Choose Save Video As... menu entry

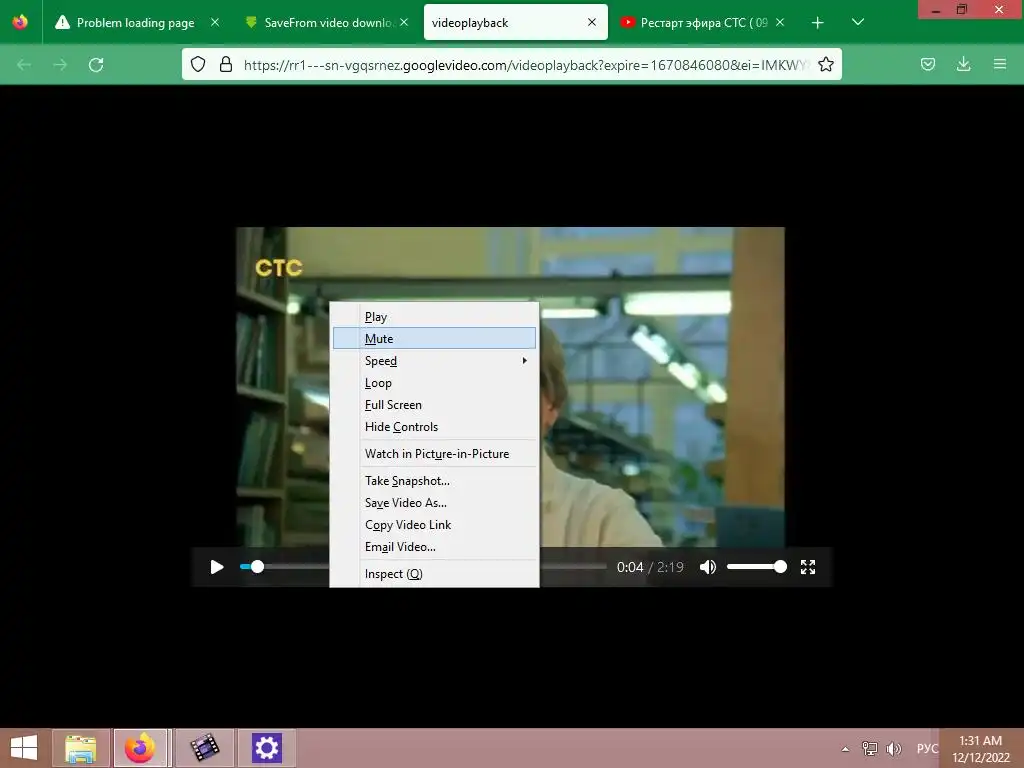(434, 503)
